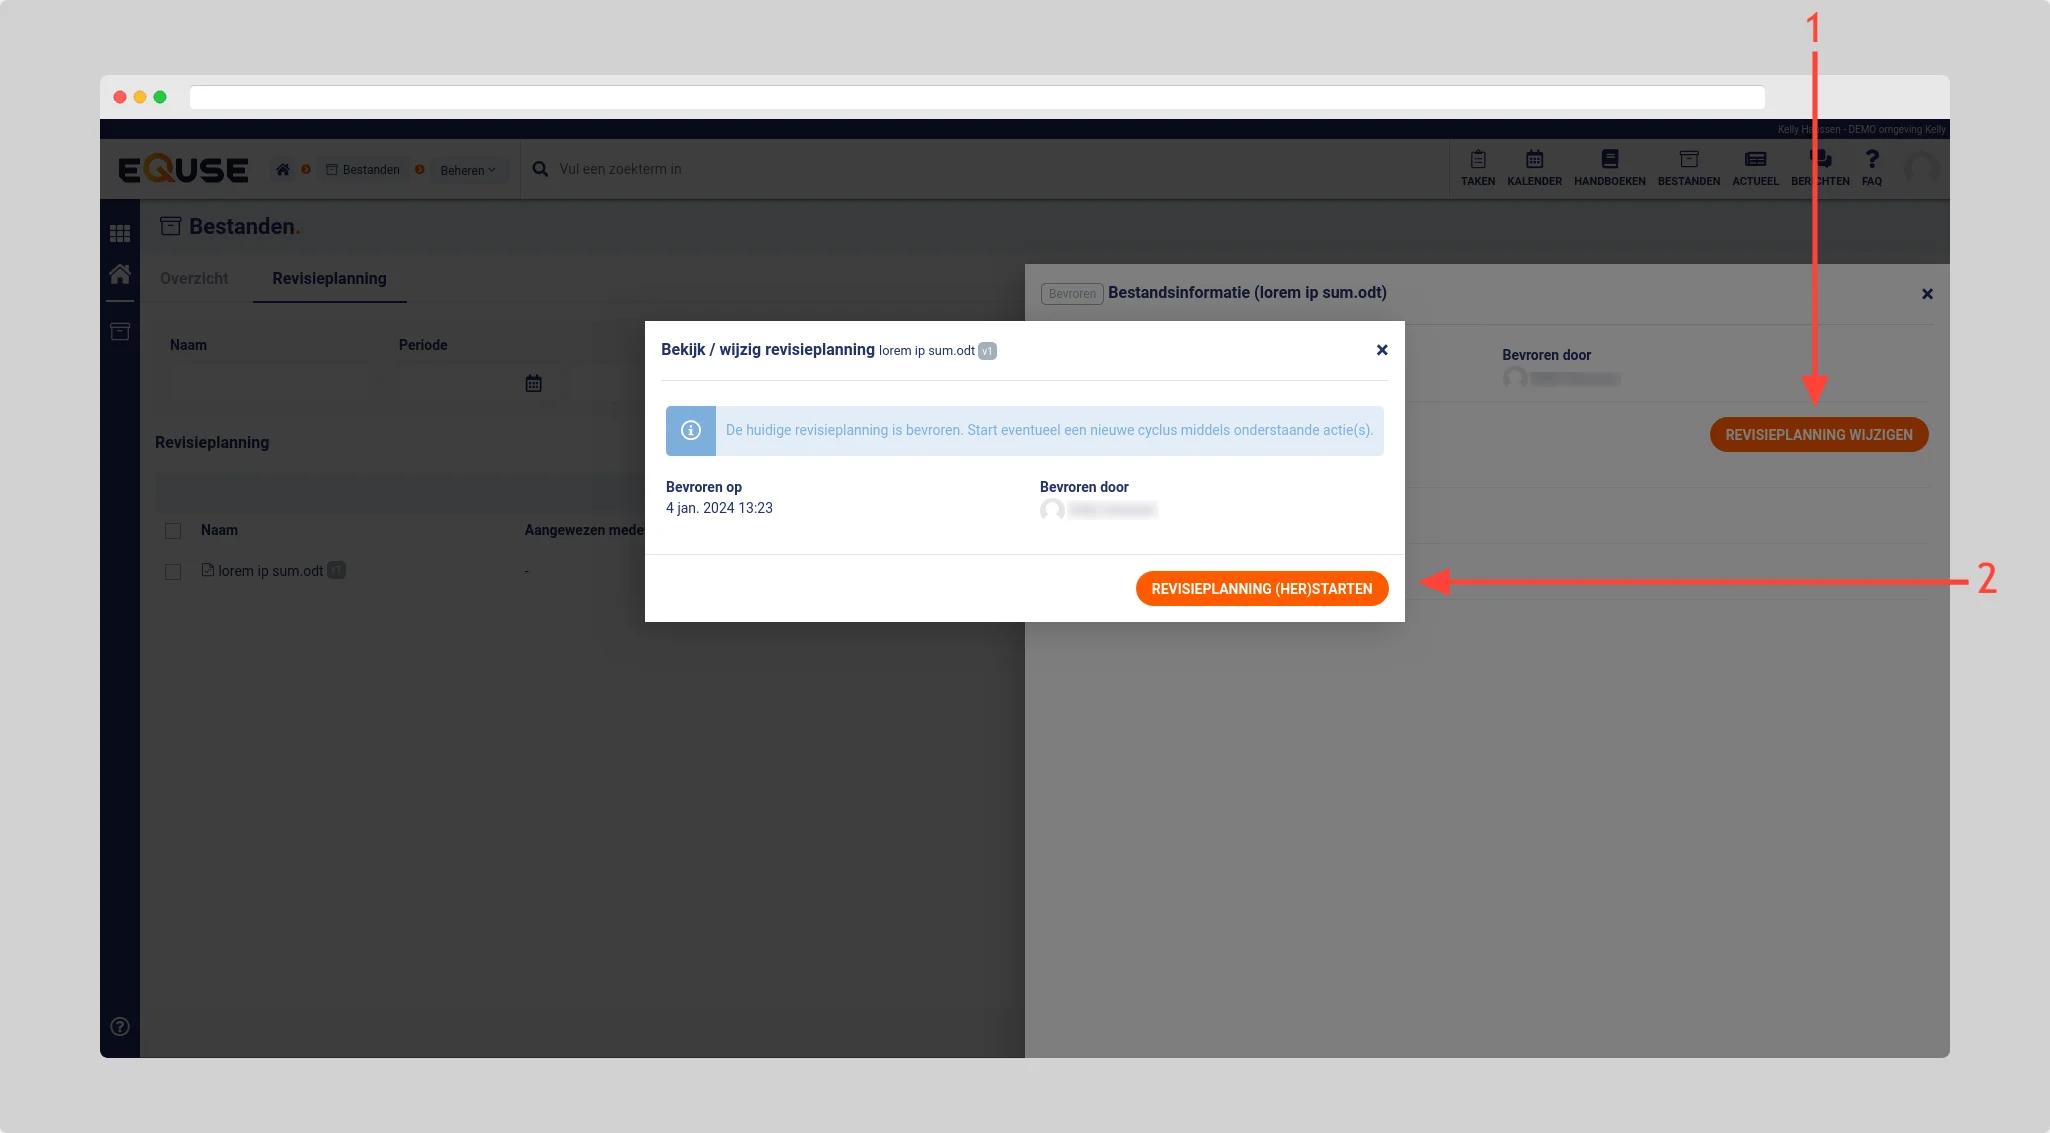Close the Bestandsinformatie side panel
The image size is (2050, 1133).
1926,294
